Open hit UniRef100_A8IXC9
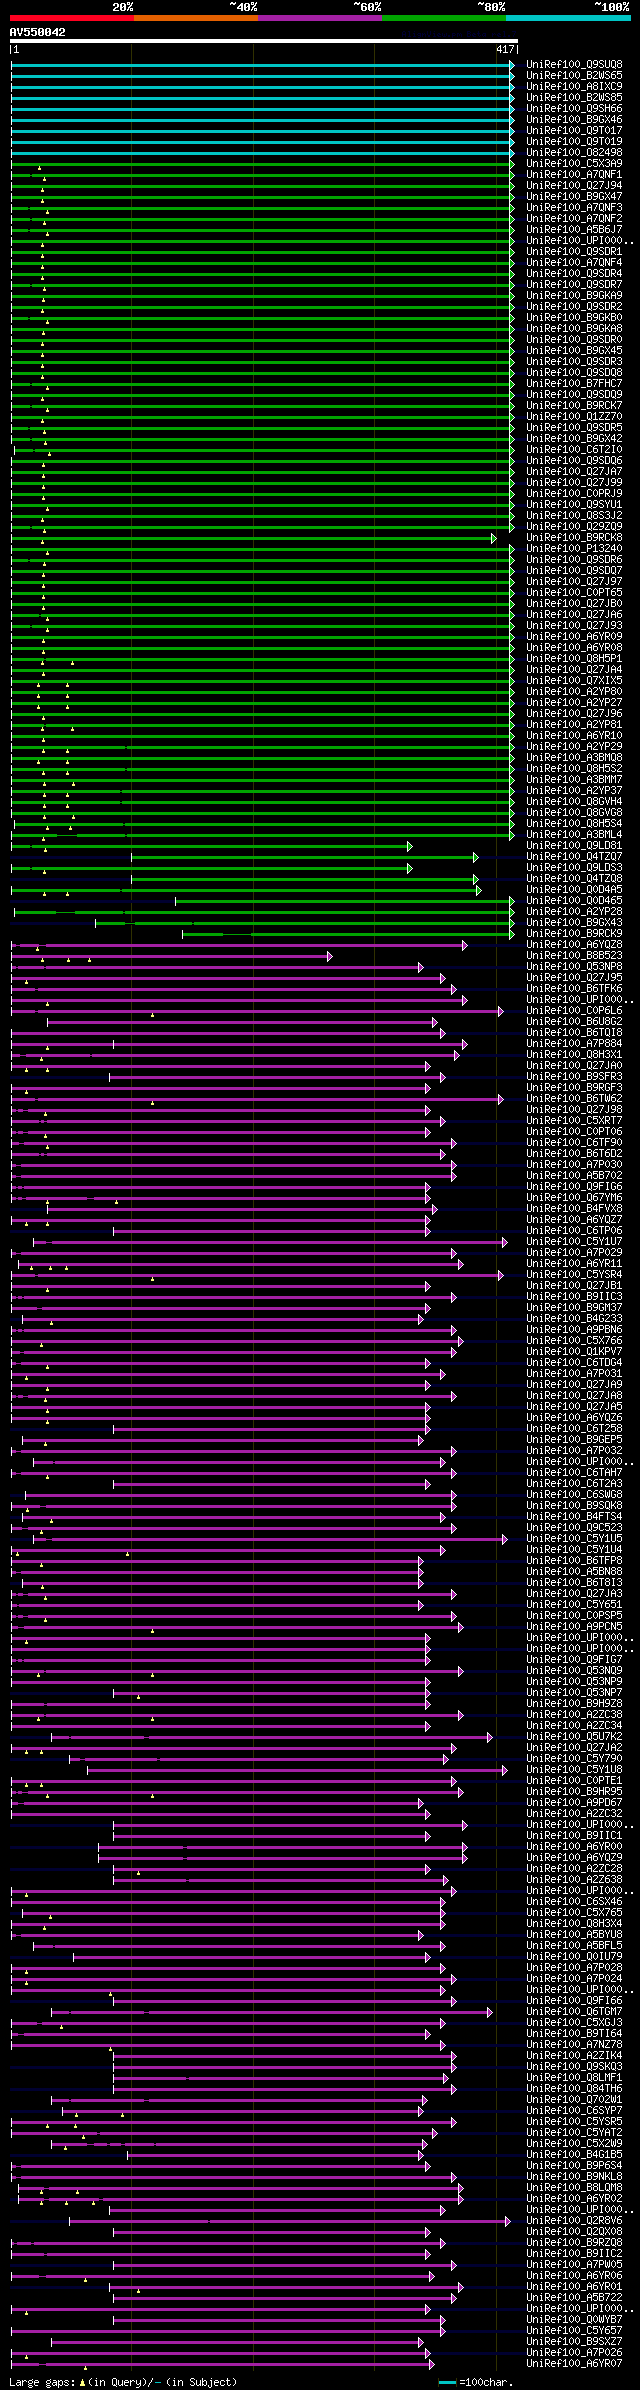The height and width of the screenshot is (2390, 640). (x=574, y=87)
